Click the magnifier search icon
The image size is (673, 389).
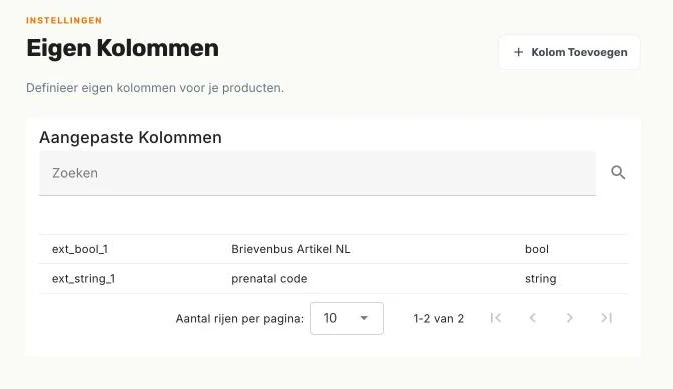(x=618, y=173)
